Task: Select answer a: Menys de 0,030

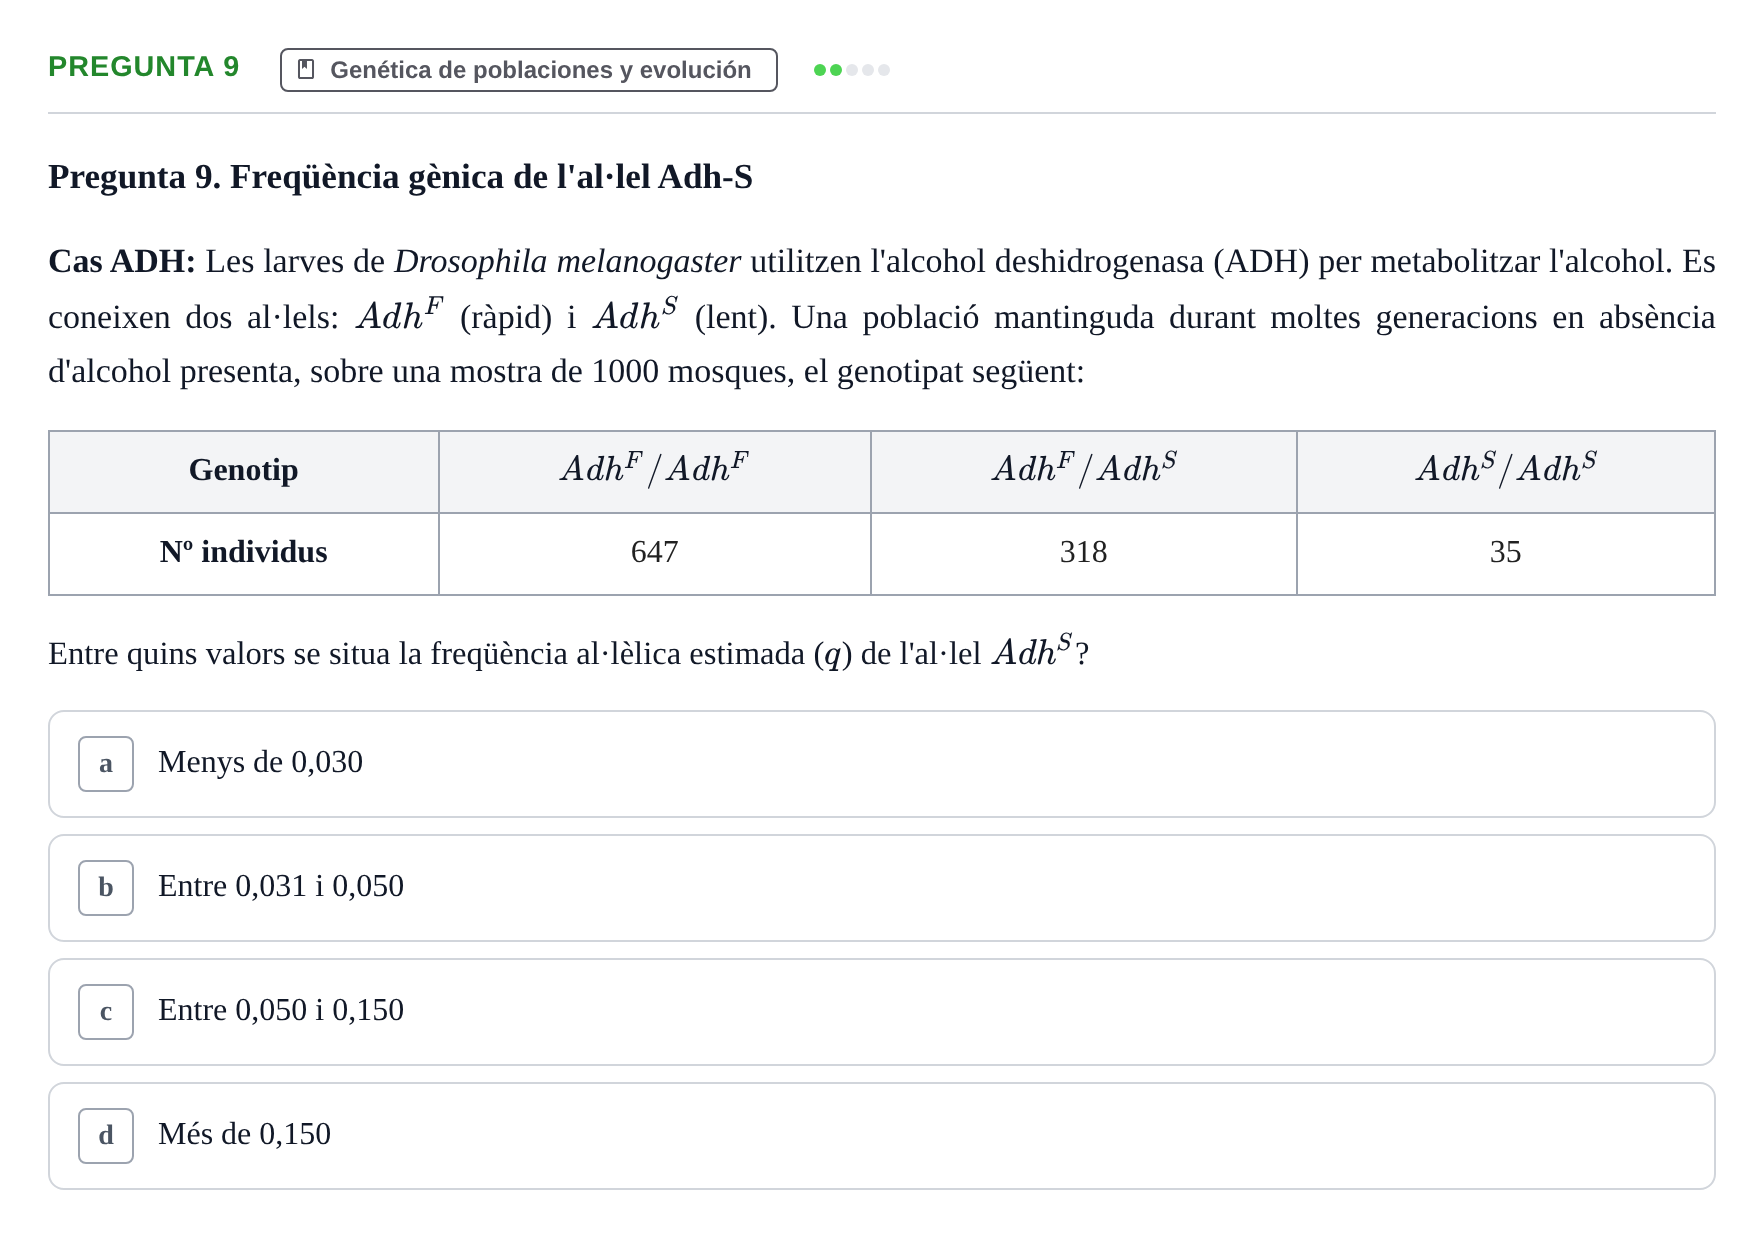Action: tap(881, 764)
